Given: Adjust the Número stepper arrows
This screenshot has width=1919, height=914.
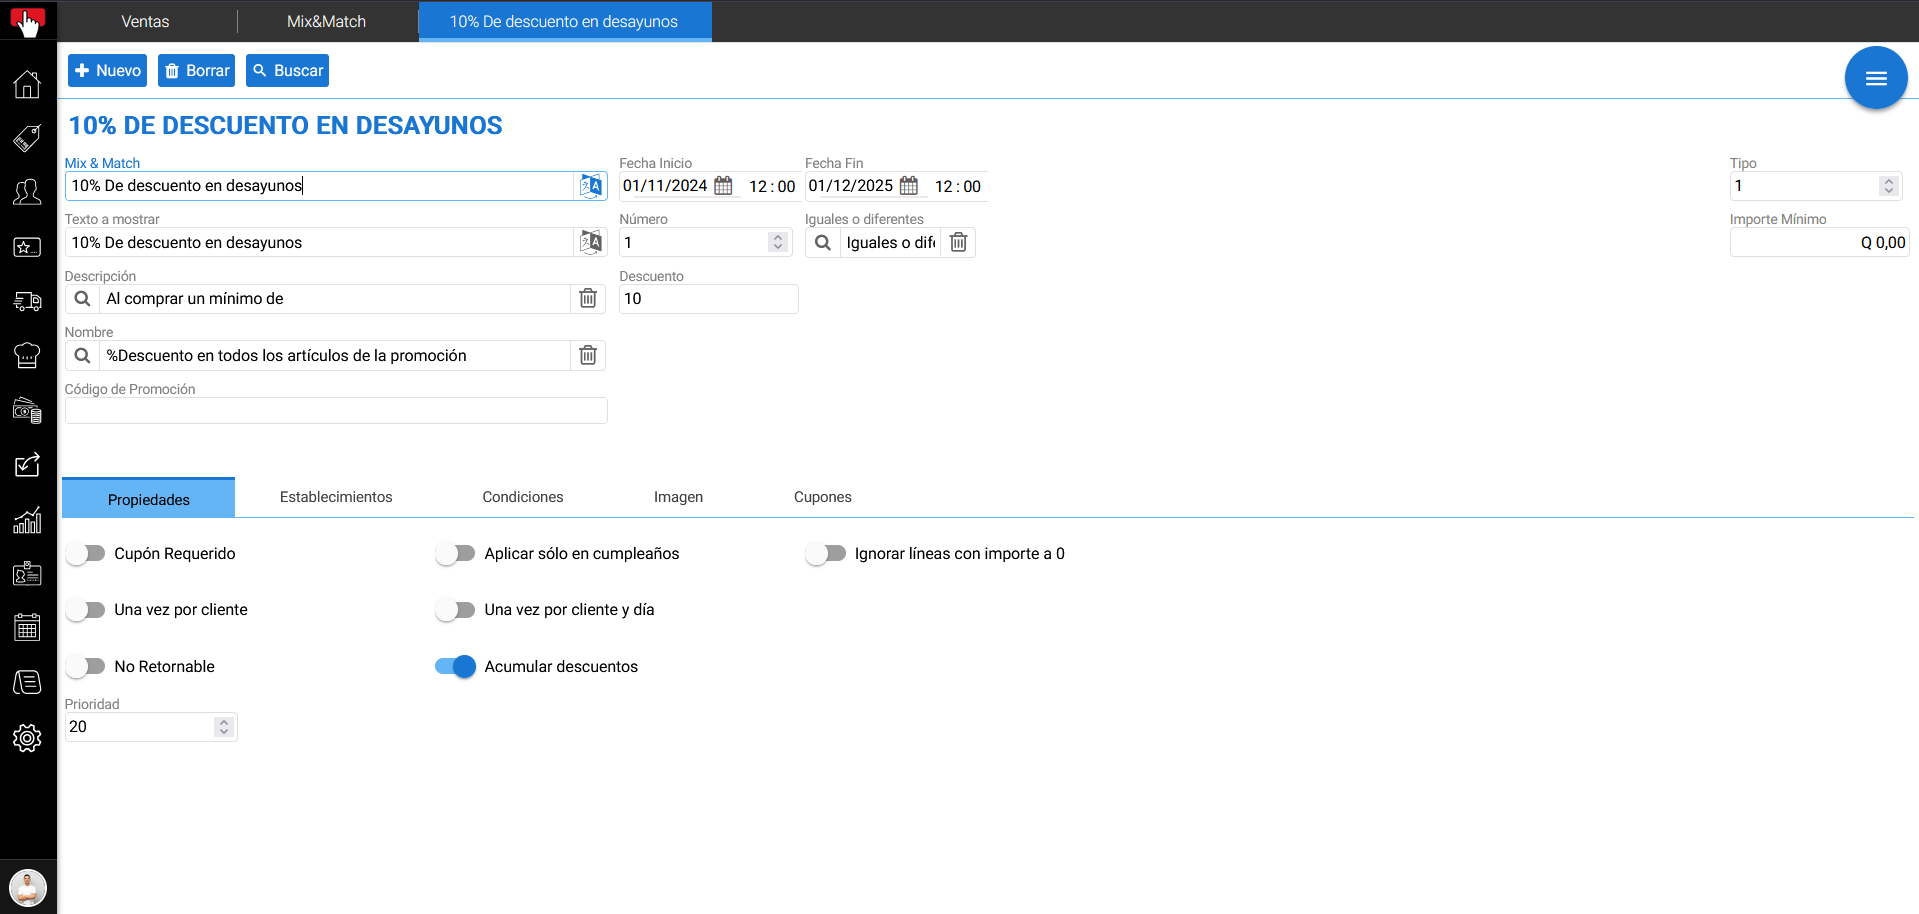Looking at the screenshot, I should point(777,243).
